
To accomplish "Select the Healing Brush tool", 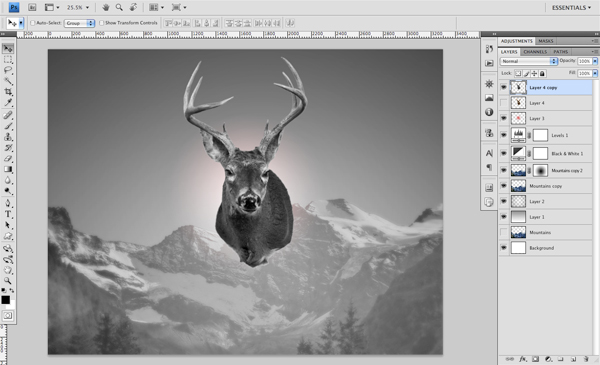I will pos(8,115).
